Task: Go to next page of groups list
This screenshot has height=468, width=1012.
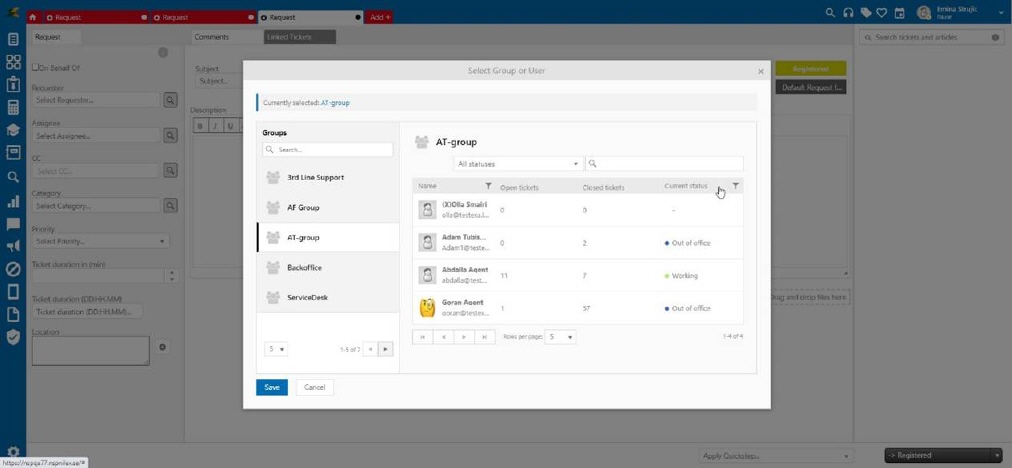Action: click(x=386, y=349)
